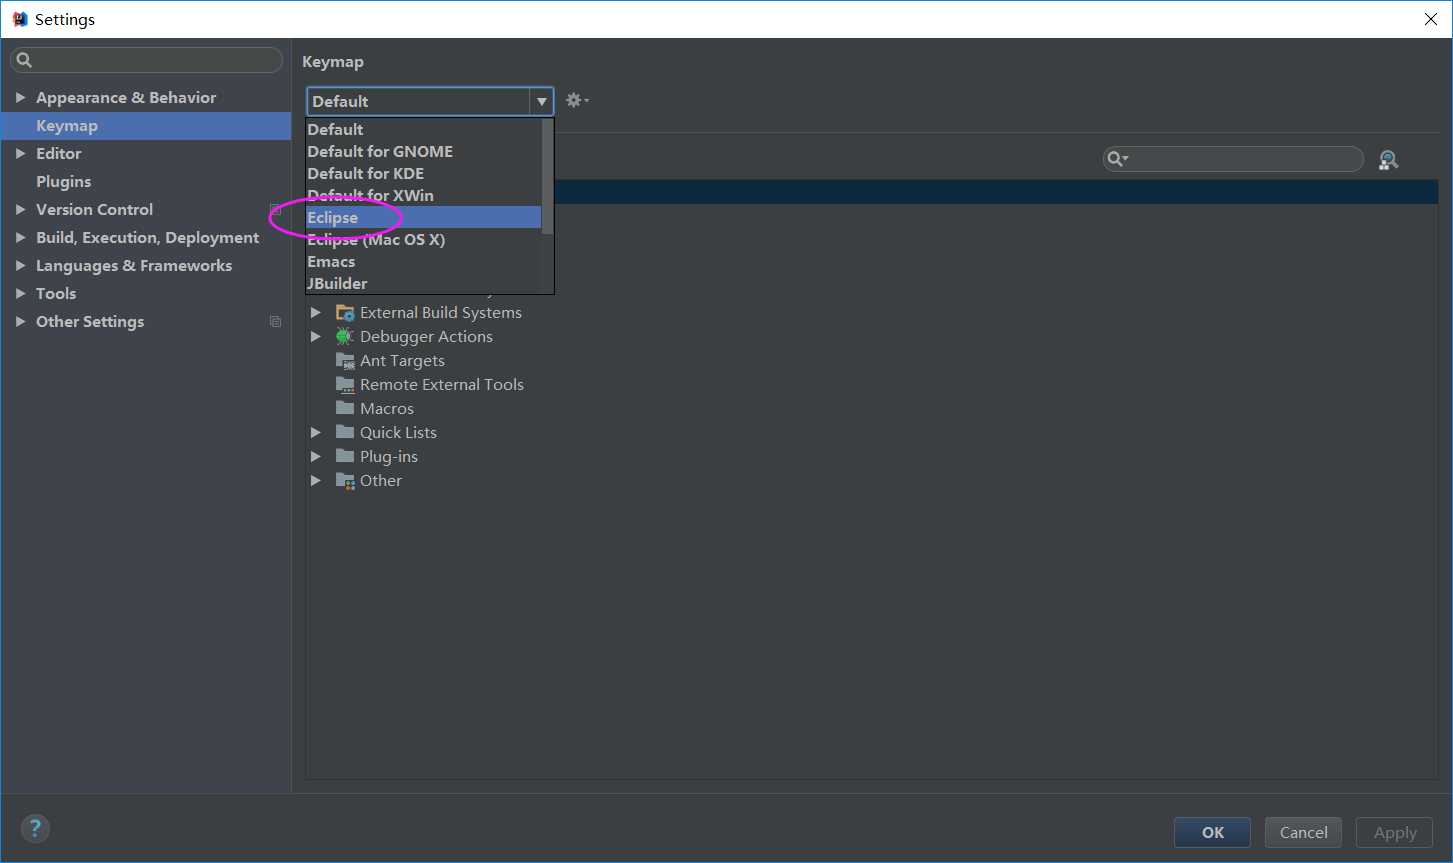Image resolution: width=1453 pixels, height=863 pixels.
Task: Click the Ant Targets folder icon
Action: 345,361
